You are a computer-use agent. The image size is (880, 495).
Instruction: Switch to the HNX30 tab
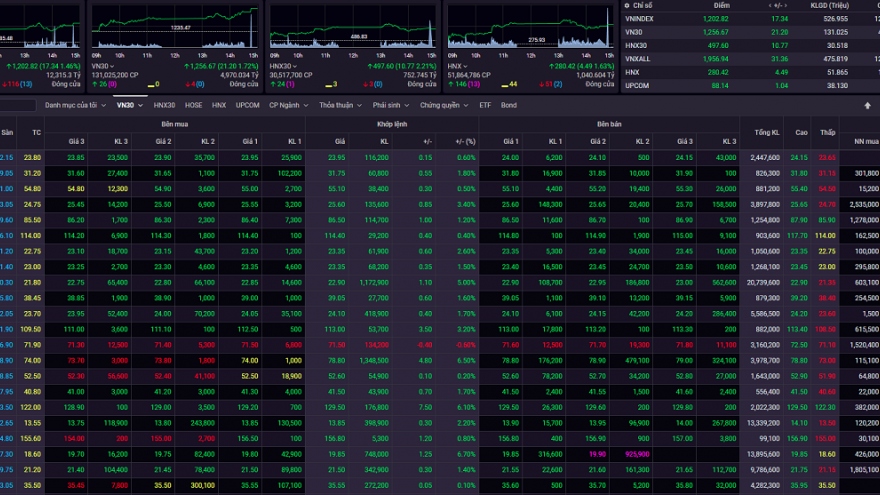click(x=164, y=105)
